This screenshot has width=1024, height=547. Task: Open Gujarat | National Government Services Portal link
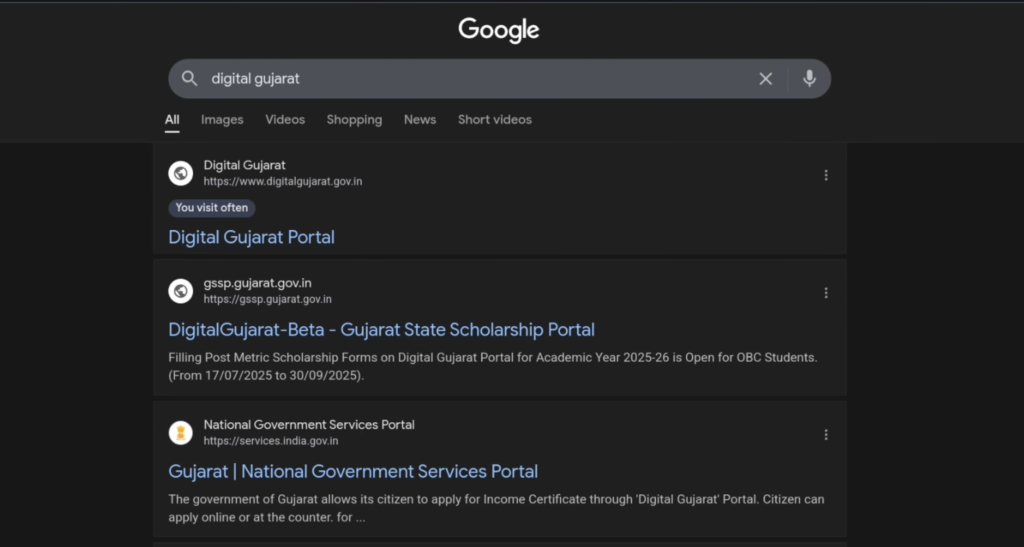[x=353, y=471]
